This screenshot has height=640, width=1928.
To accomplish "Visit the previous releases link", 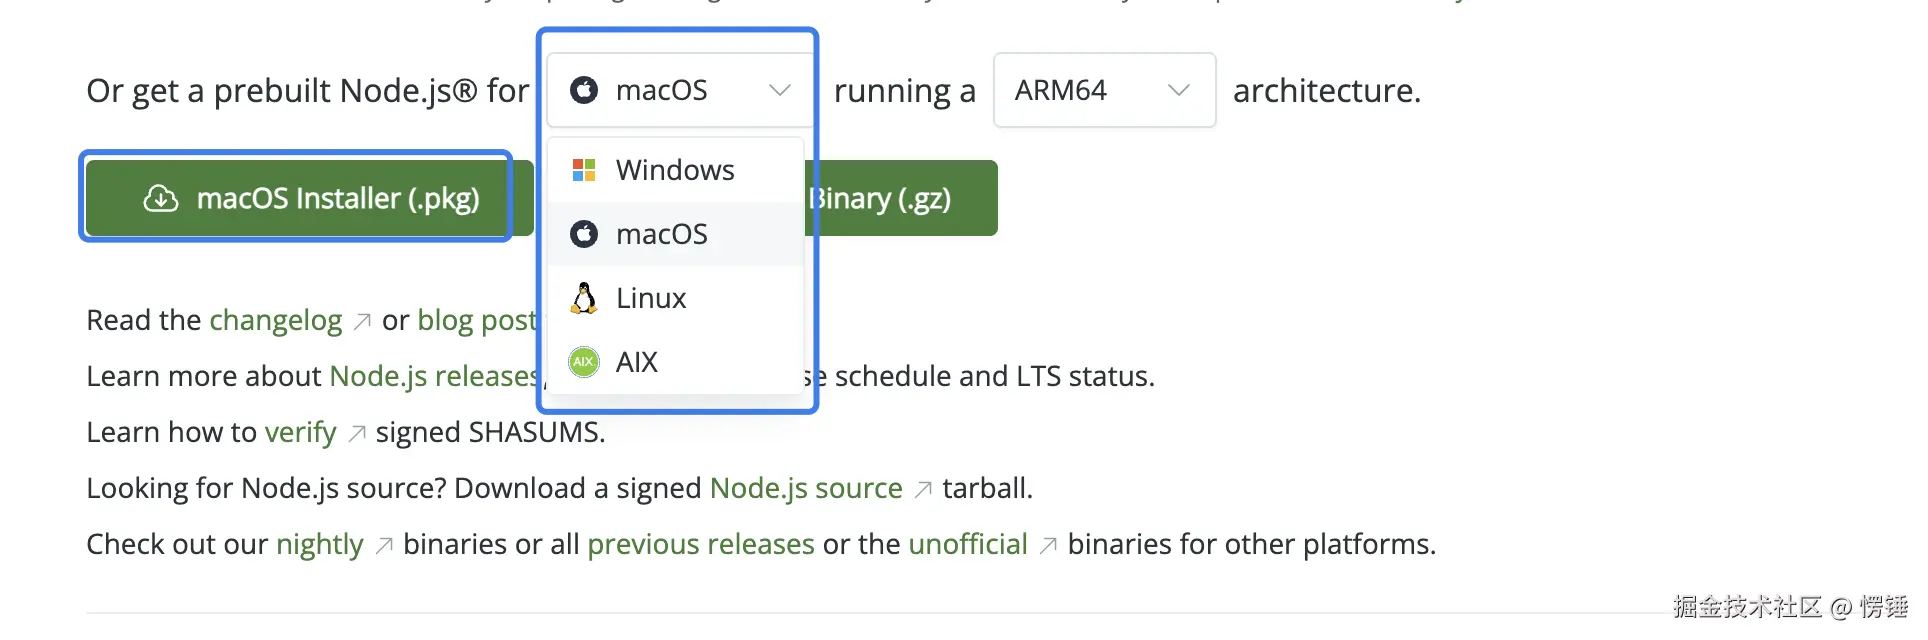I will click(x=700, y=544).
